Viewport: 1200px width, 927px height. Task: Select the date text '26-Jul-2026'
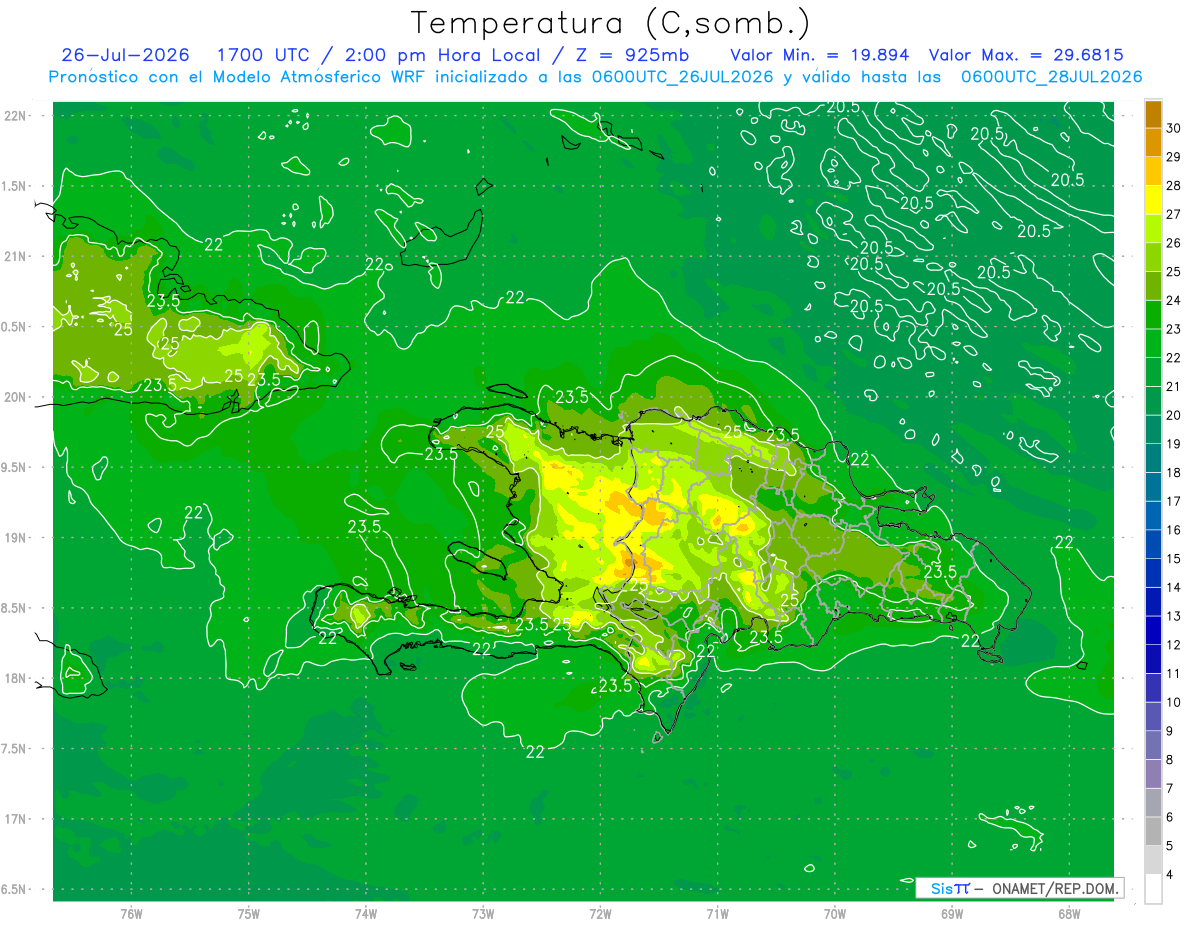point(125,55)
